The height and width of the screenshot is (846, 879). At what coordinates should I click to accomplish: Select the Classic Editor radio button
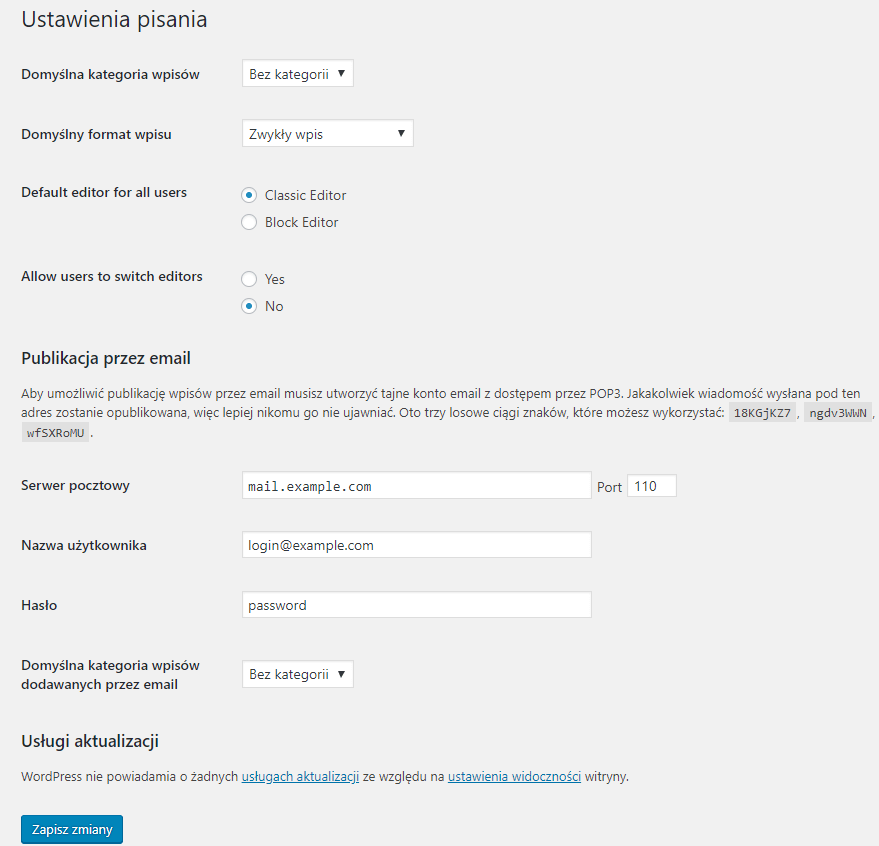point(249,195)
